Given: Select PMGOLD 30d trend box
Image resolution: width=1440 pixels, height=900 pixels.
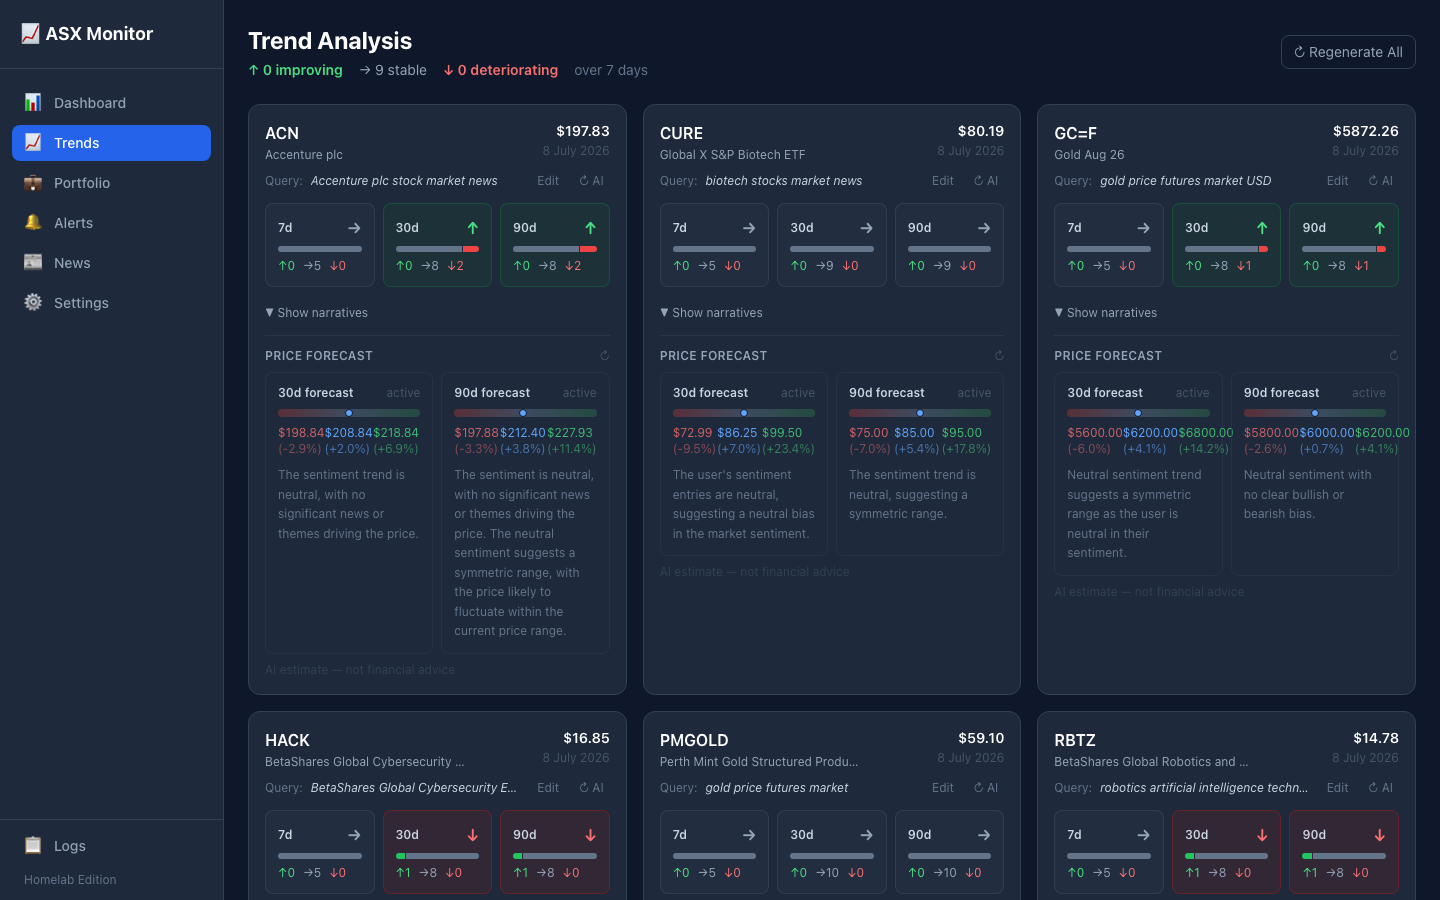Looking at the screenshot, I should [x=832, y=852].
